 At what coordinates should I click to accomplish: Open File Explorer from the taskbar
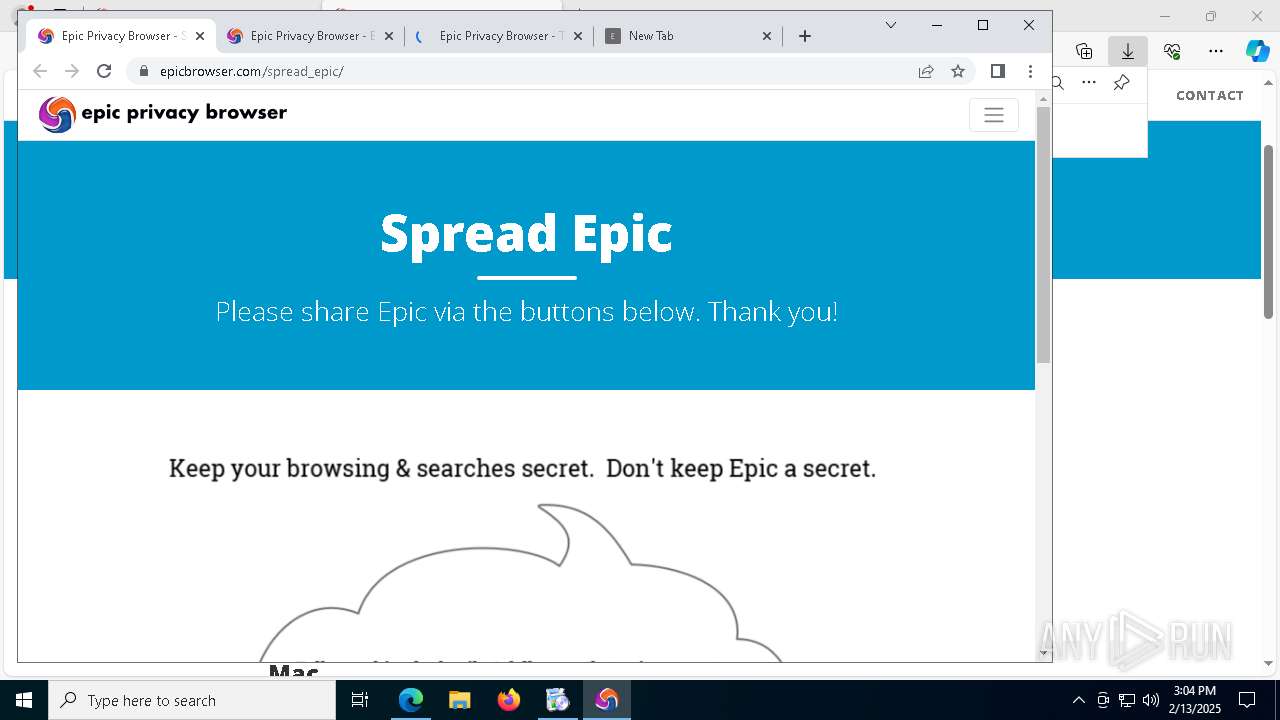tap(460, 700)
